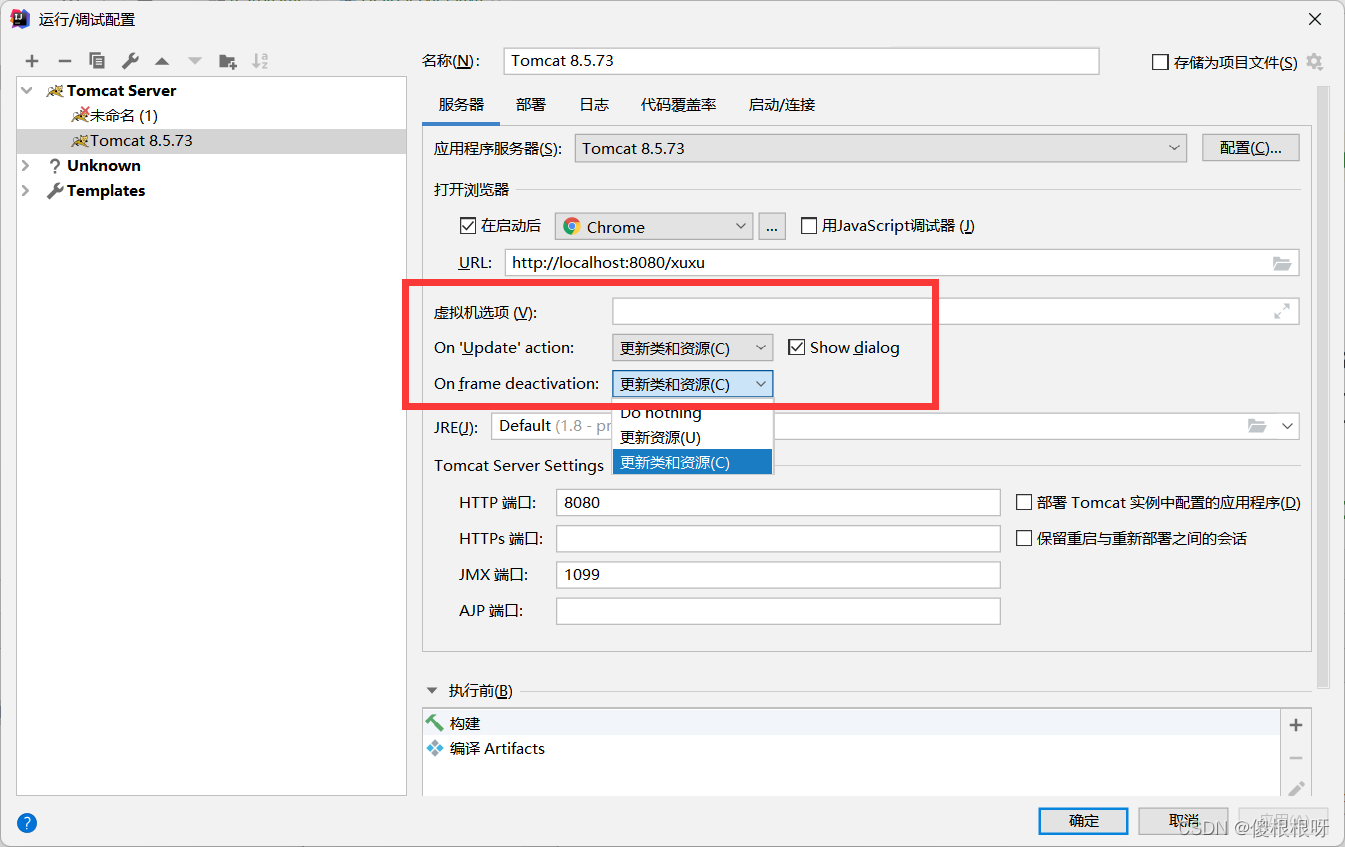This screenshot has height=847, width=1345.
Task: Select 构建 before-launch task
Action: 851,723
